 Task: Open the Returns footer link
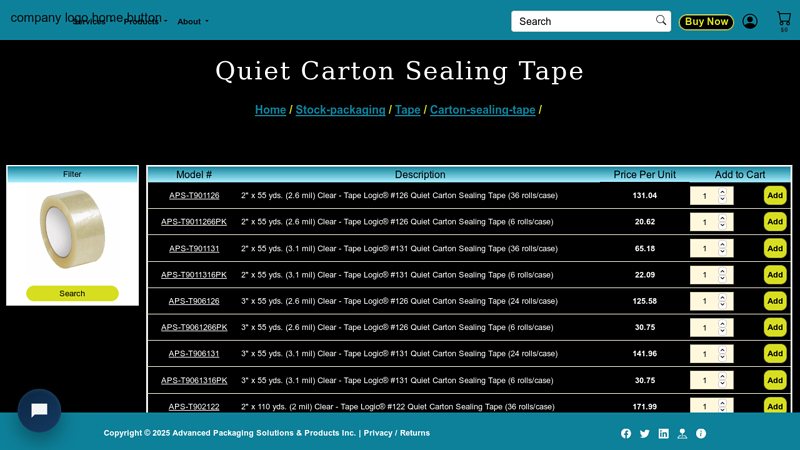415,433
